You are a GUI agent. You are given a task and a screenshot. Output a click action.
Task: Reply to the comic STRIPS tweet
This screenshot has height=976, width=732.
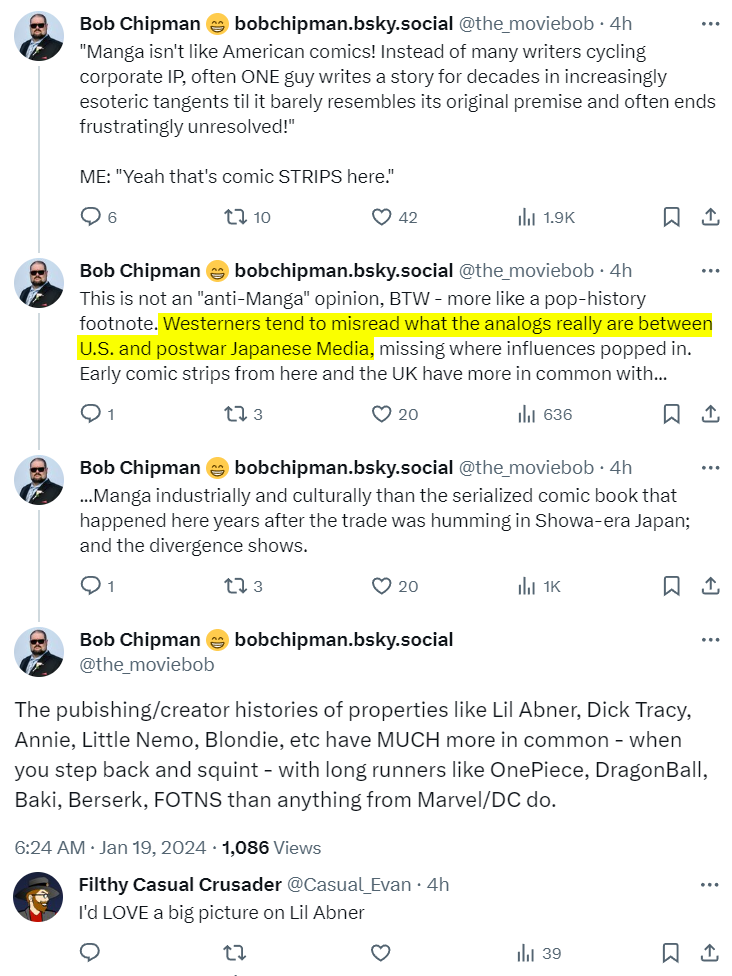[90, 217]
